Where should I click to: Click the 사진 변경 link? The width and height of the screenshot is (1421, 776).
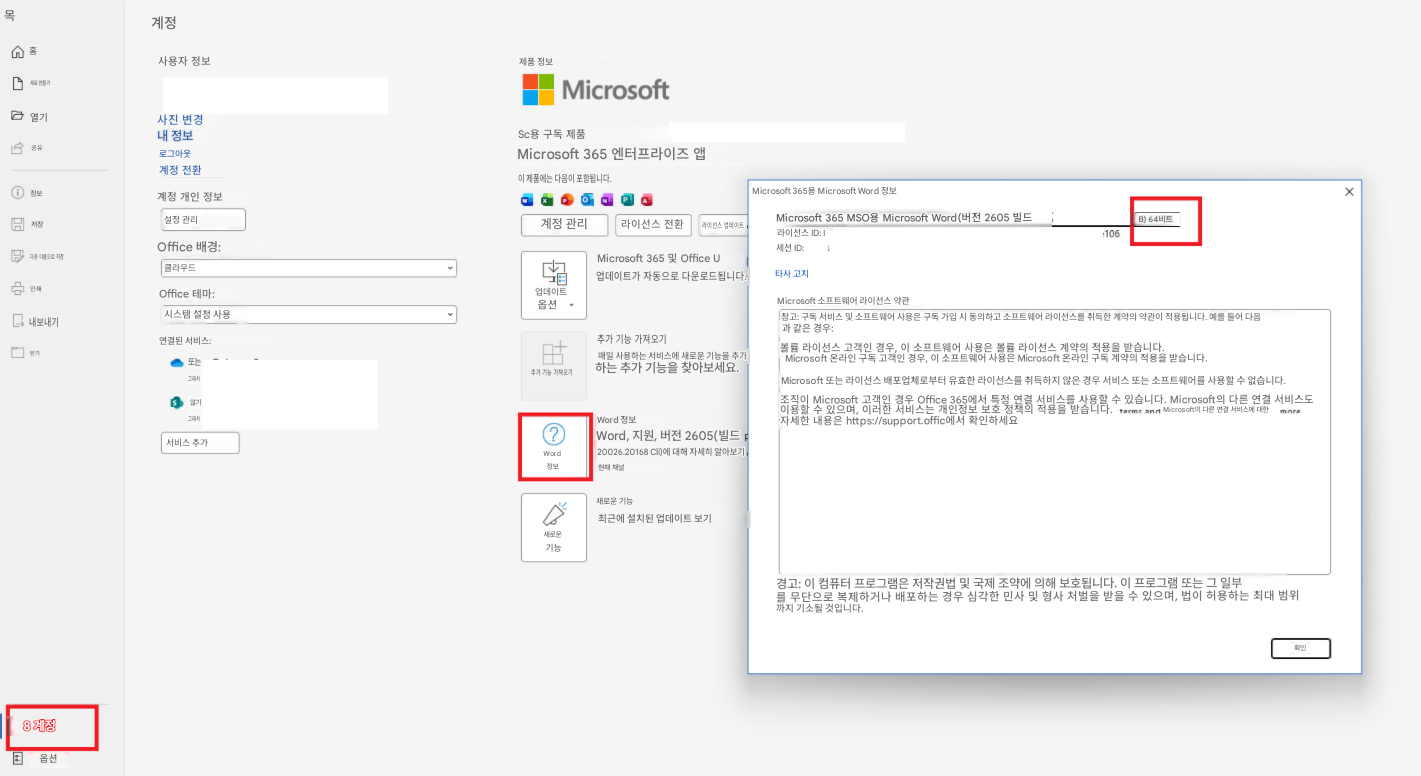coord(180,119)
